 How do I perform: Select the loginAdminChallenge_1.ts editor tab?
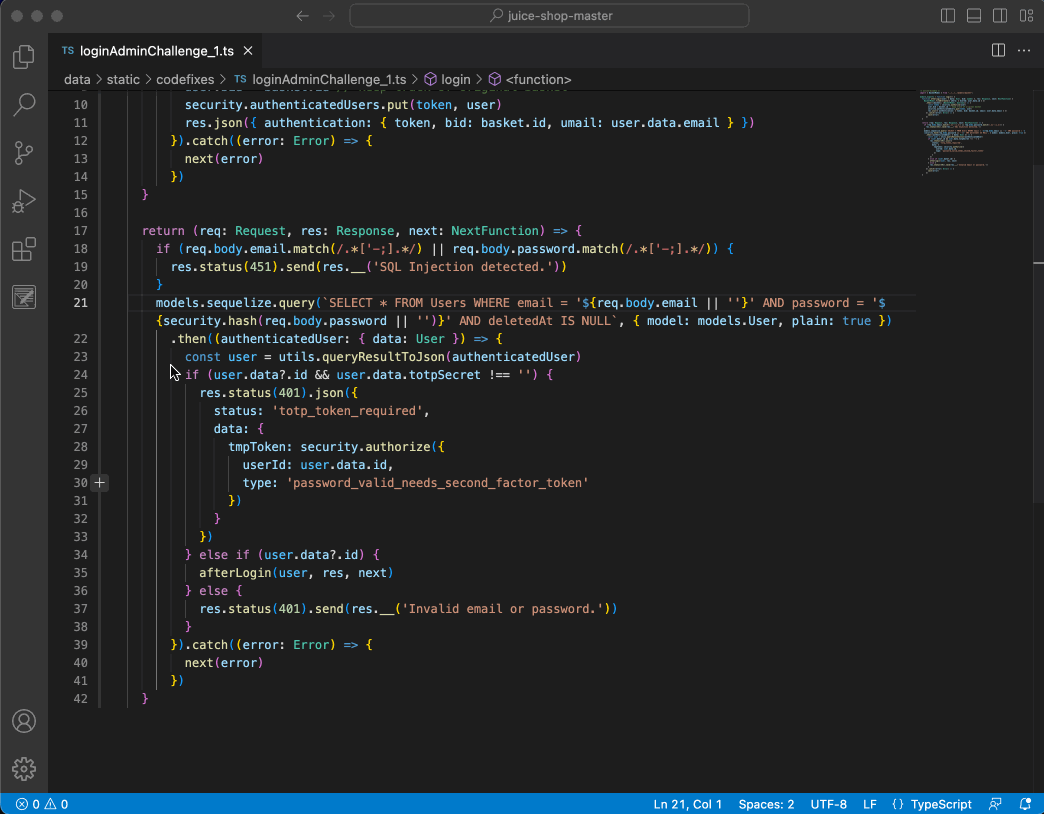click(150, 50)
